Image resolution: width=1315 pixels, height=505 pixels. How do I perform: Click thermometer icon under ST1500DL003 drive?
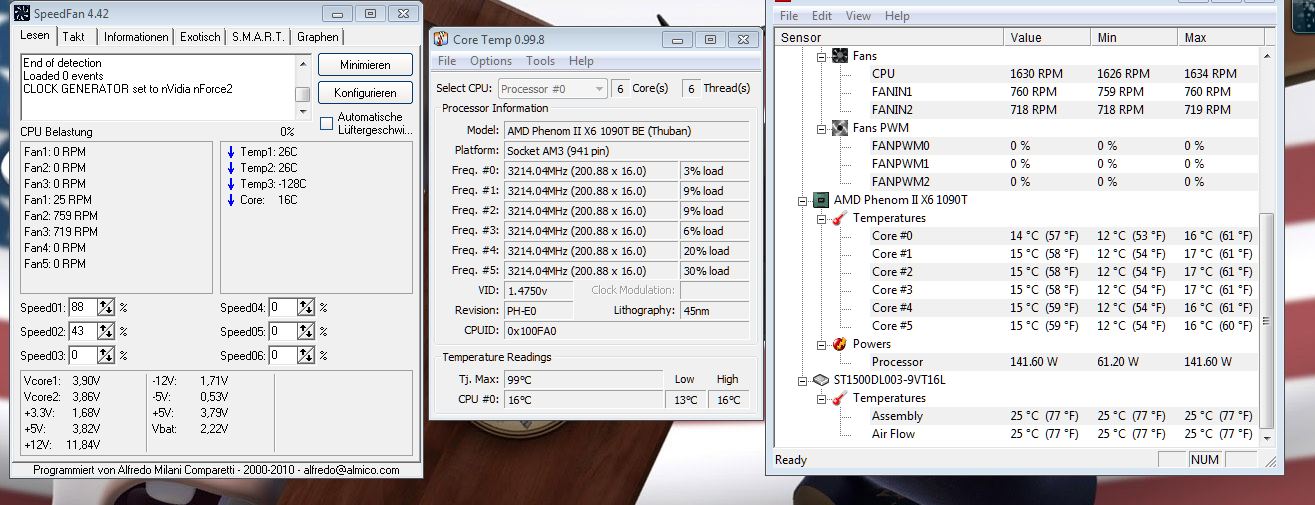[x=840, y=398]
